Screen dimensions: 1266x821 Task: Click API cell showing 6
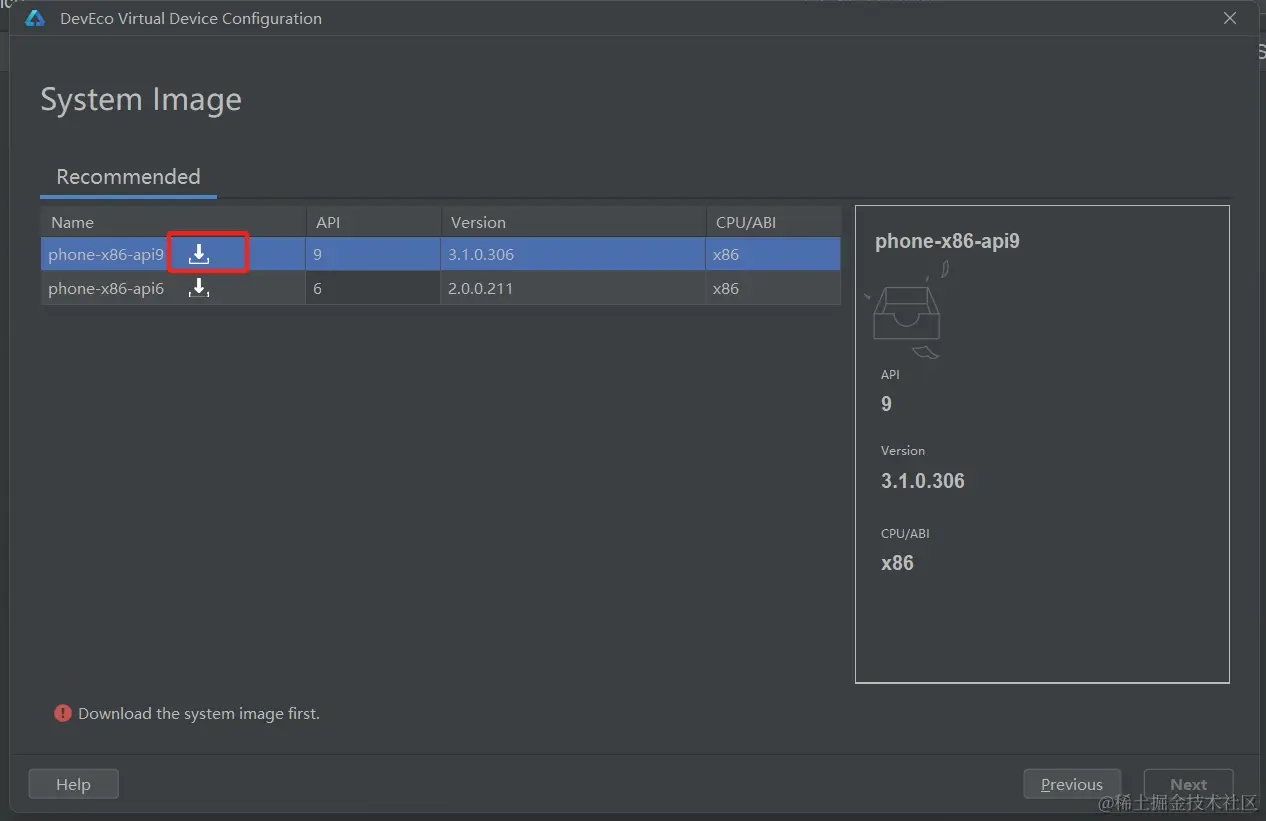(373, 288)
